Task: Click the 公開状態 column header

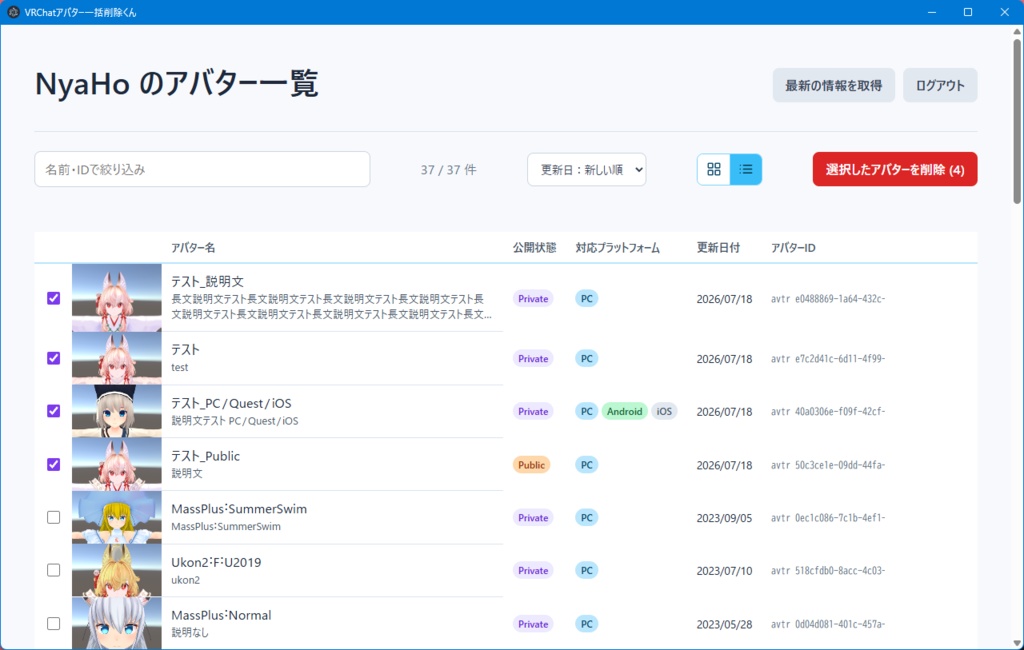Action: point(534,248)
